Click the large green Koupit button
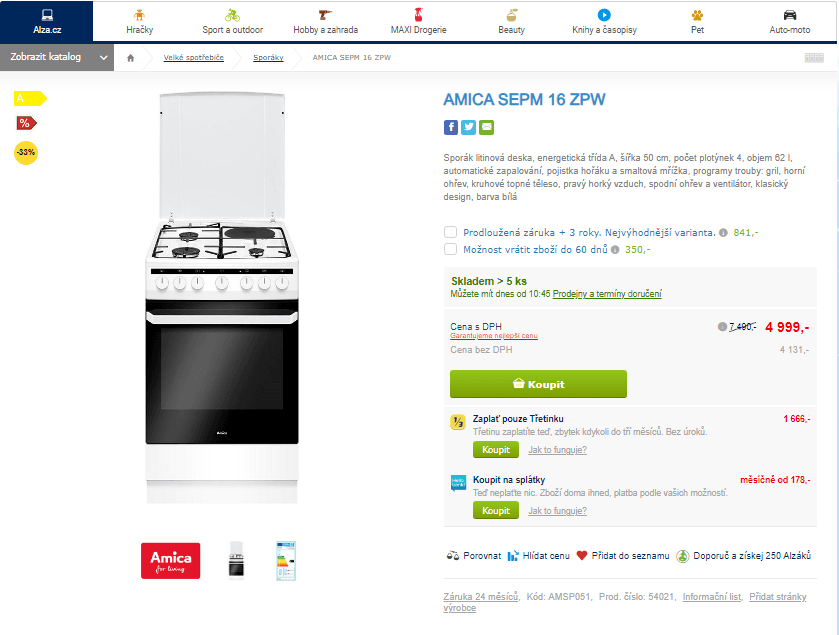This screenshot has width=839, height=635. tap(538, 384)
